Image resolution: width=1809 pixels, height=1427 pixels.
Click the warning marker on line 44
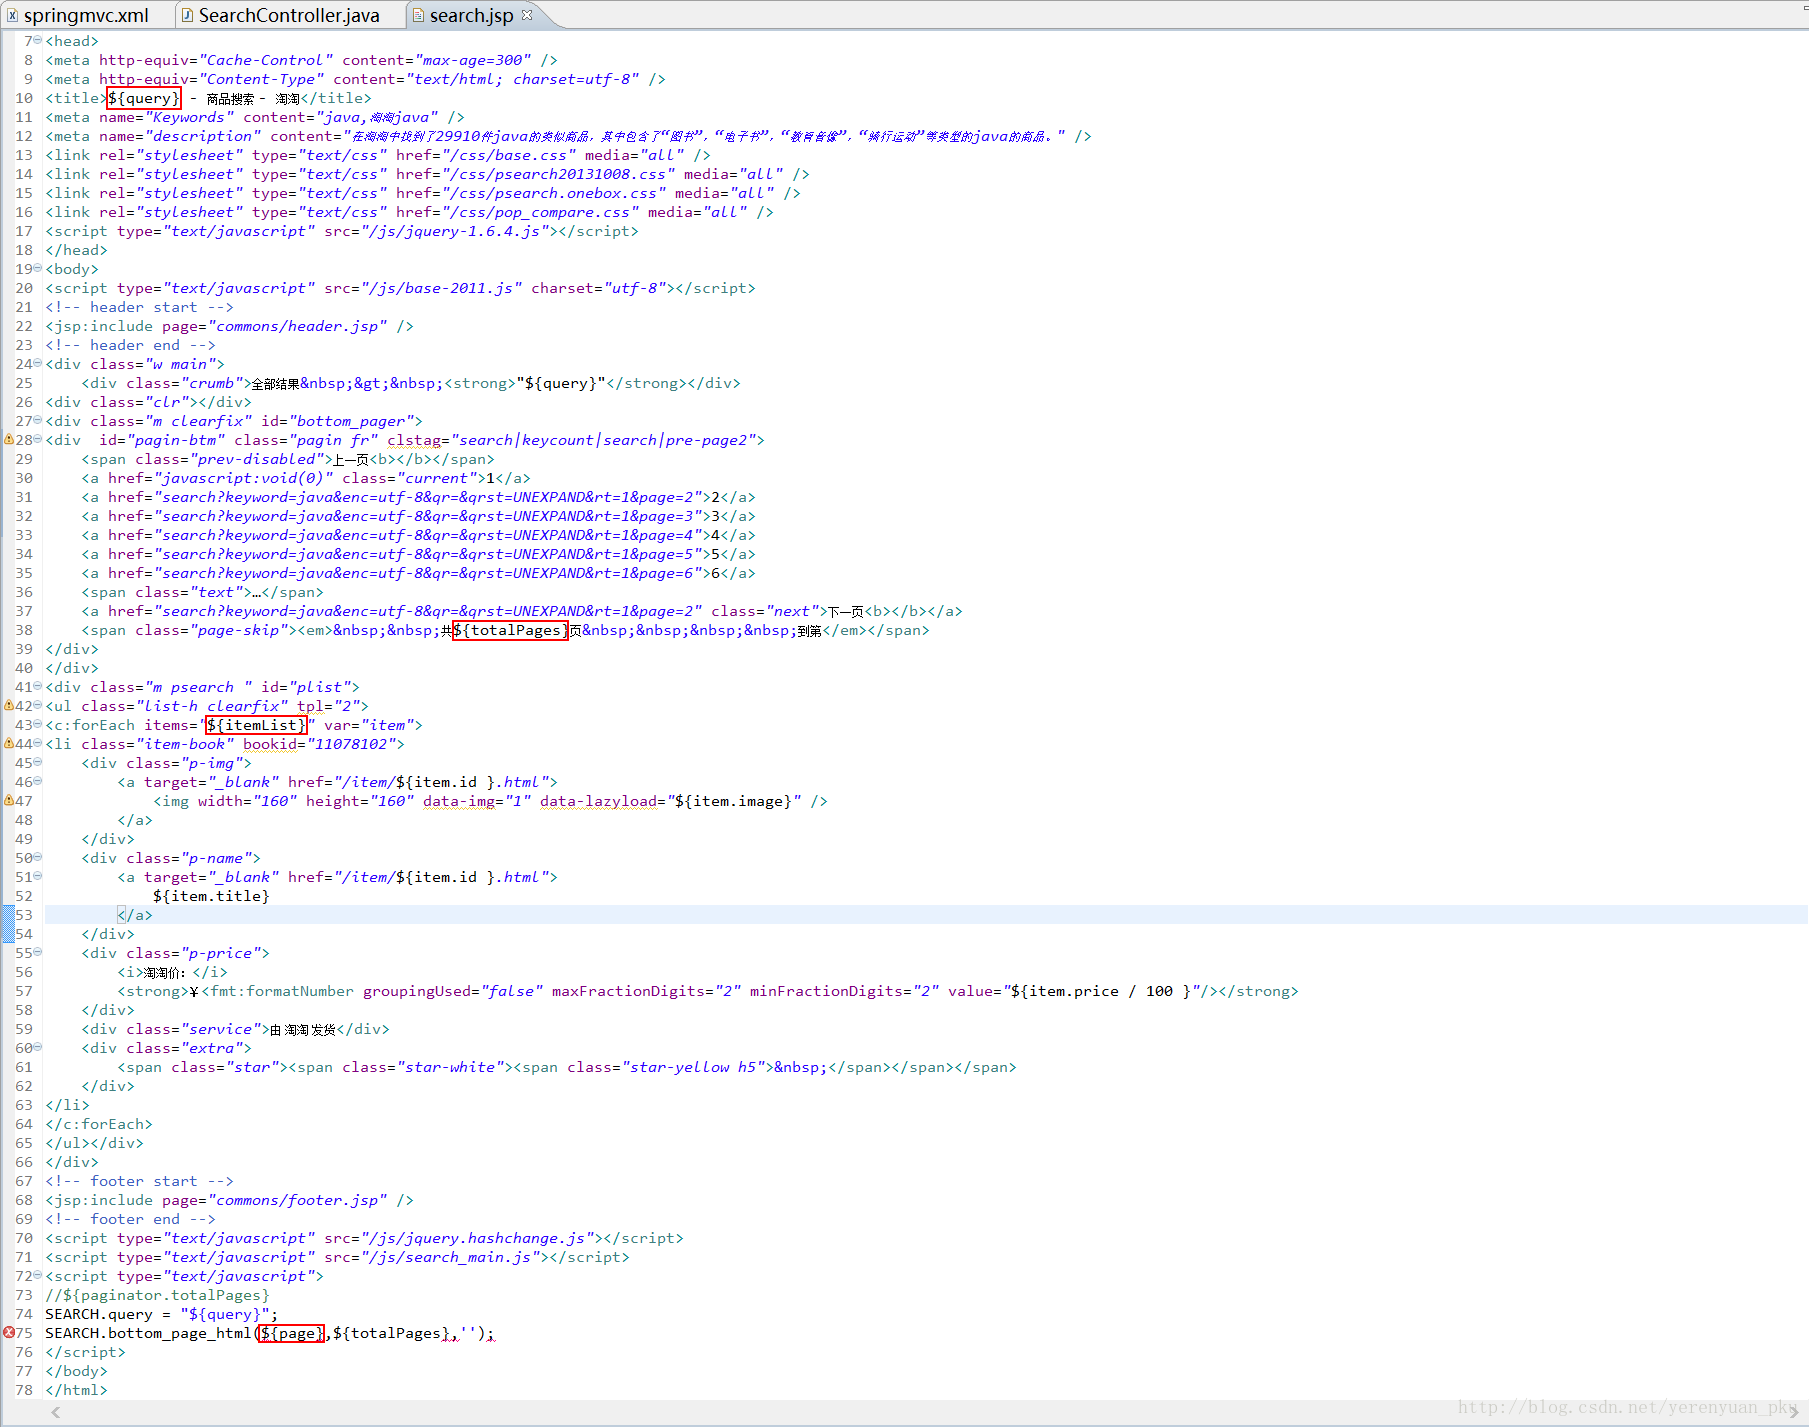pos(9,744)
